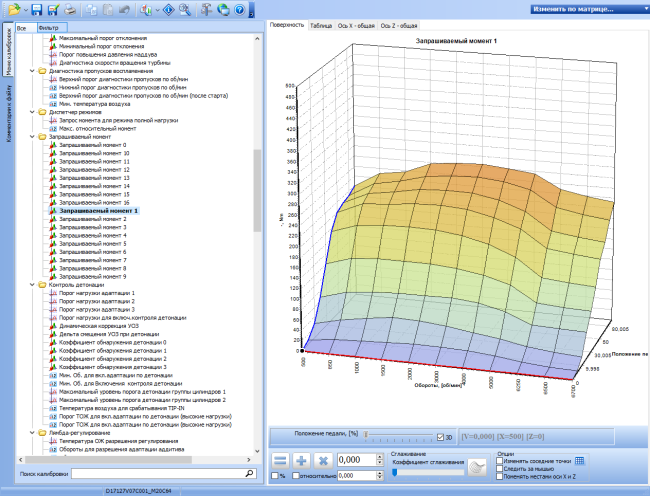This screenshot has height=496, width=650.
Task: Select 'Запрашиваемый момент 0' in the tree
Action: [x=92, y=145]
